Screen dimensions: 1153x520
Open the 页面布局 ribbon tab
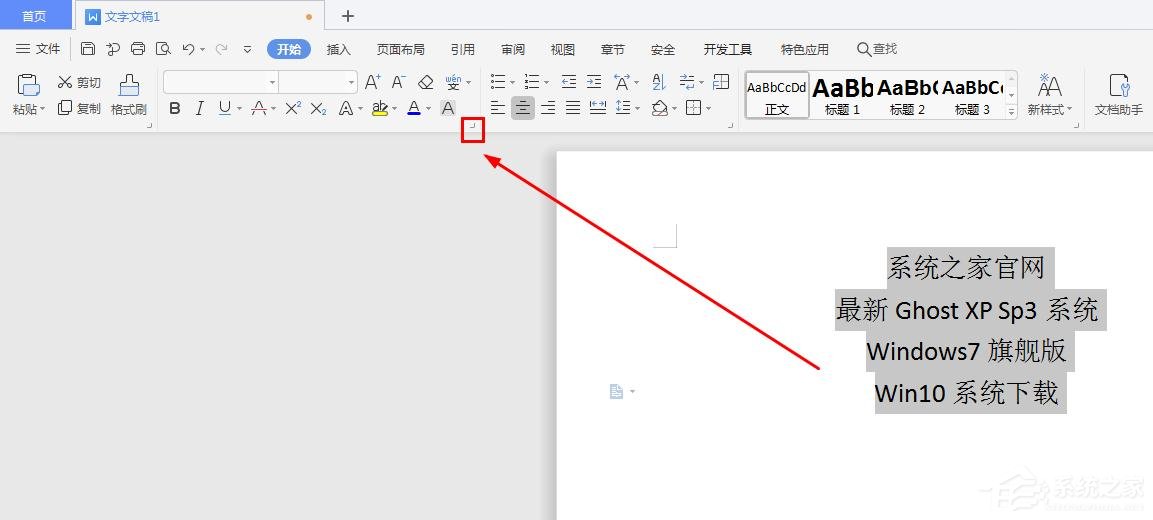pyautogui.click(x=400, y=49)
